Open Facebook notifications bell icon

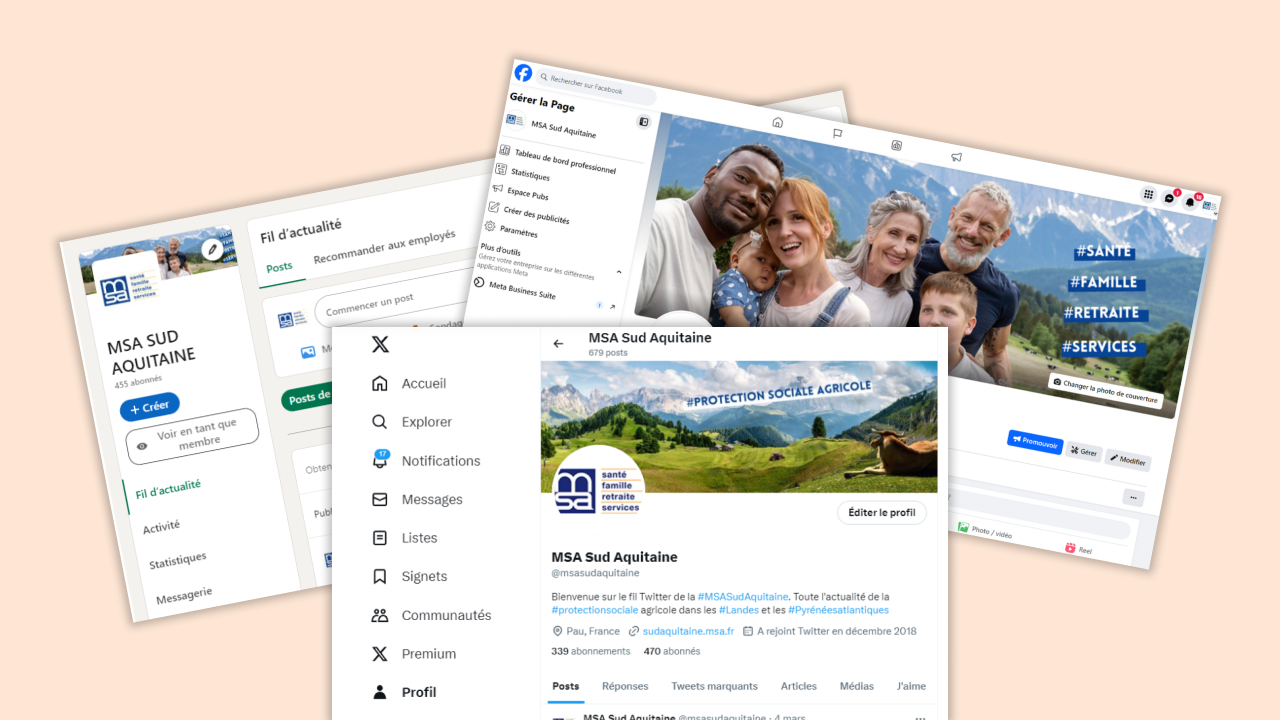pos(1190,201)
